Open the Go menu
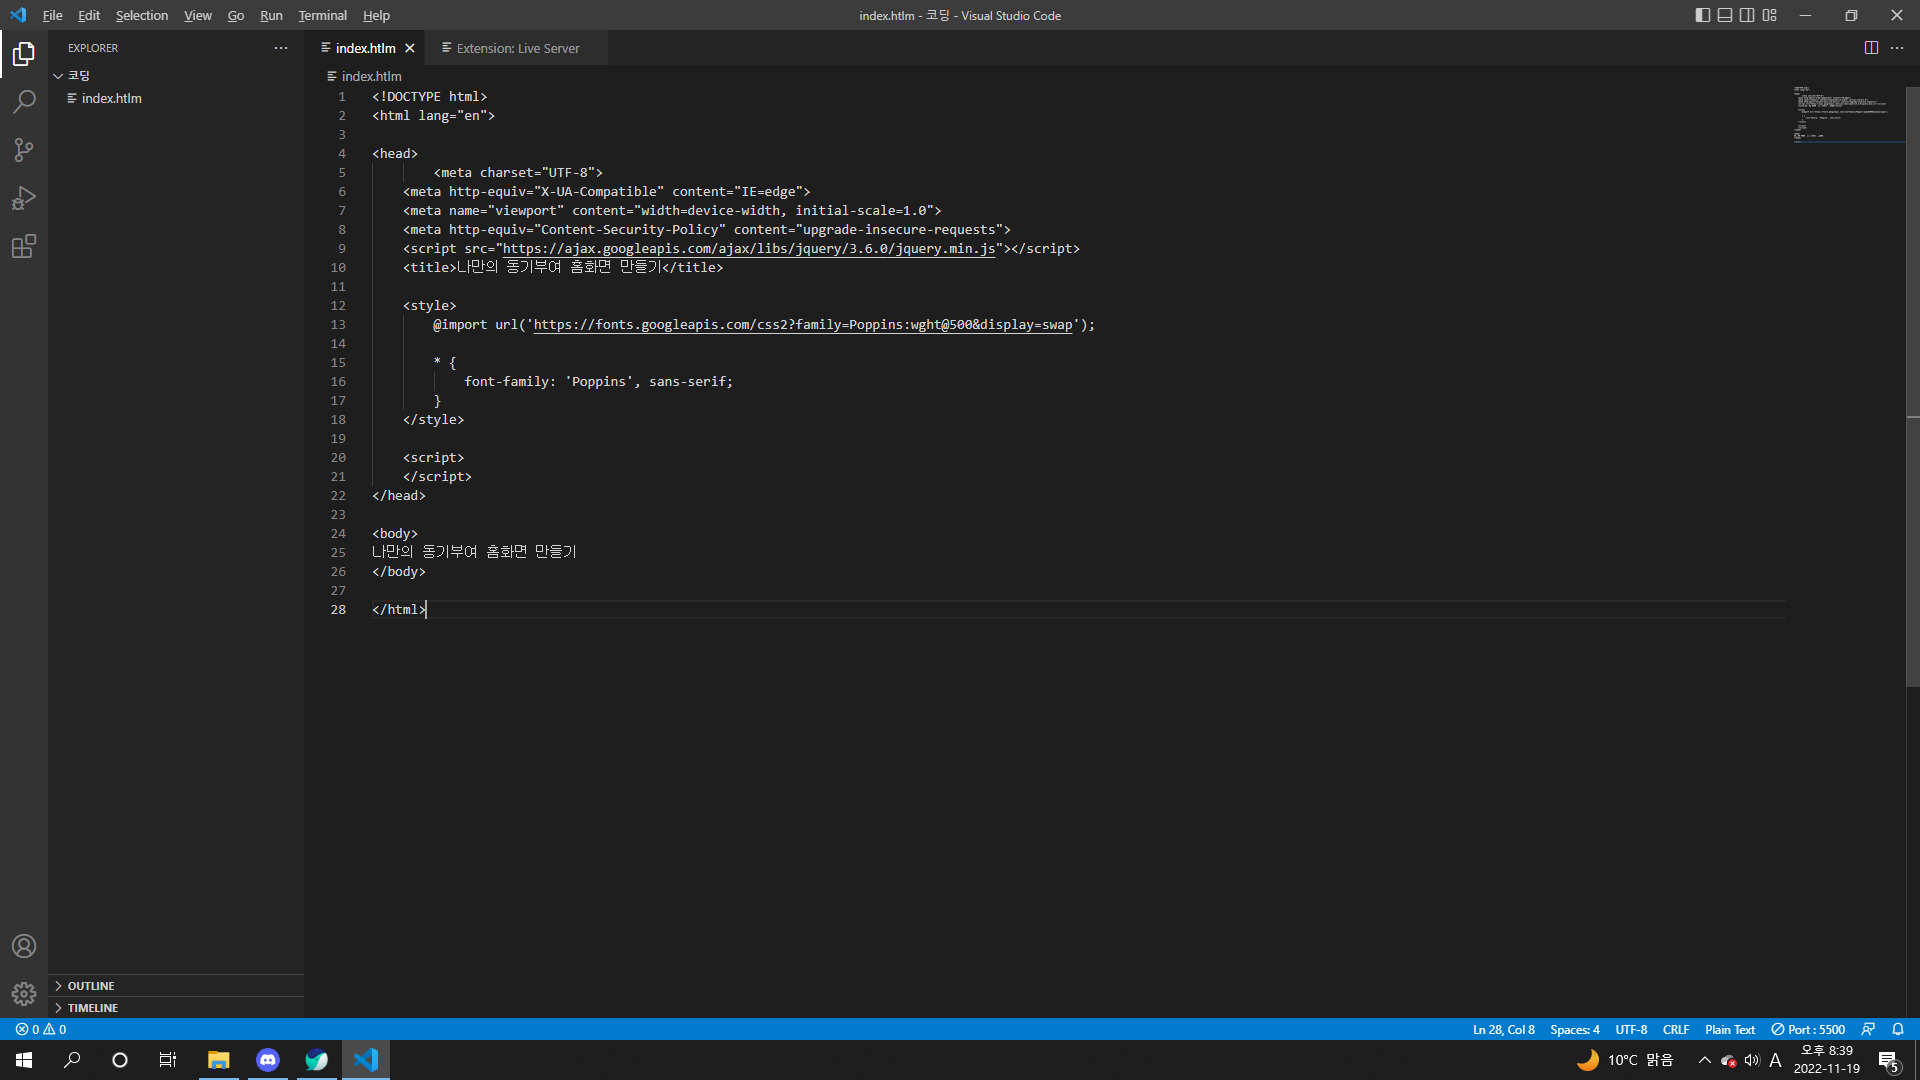 tap(236, 15)
